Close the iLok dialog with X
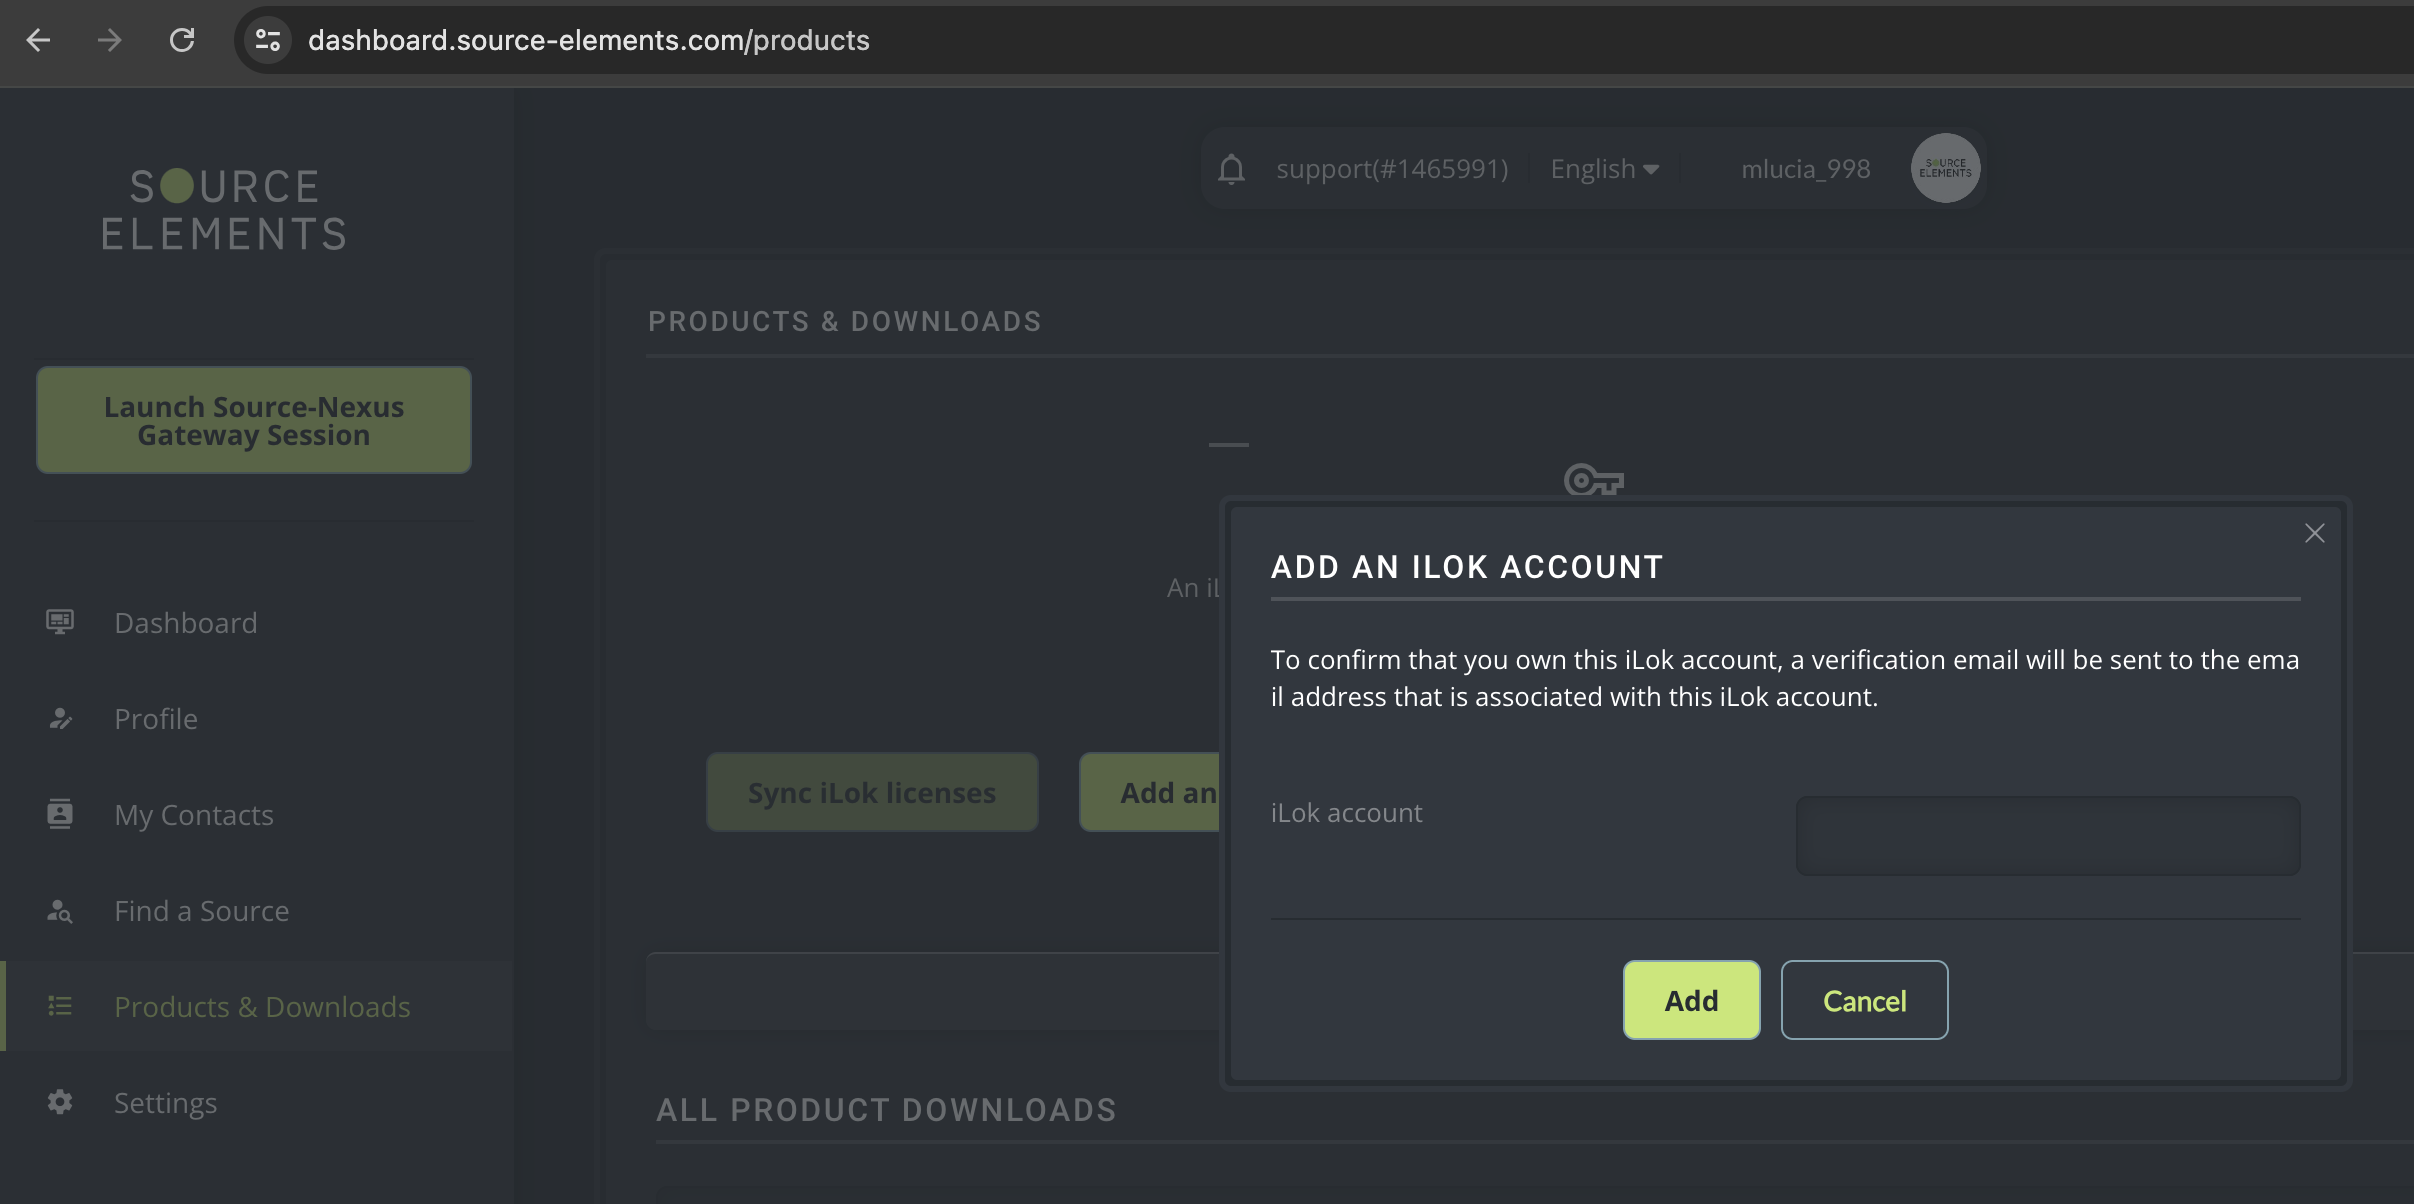The image size is (2414, 1204). (x=2314, y=533)
